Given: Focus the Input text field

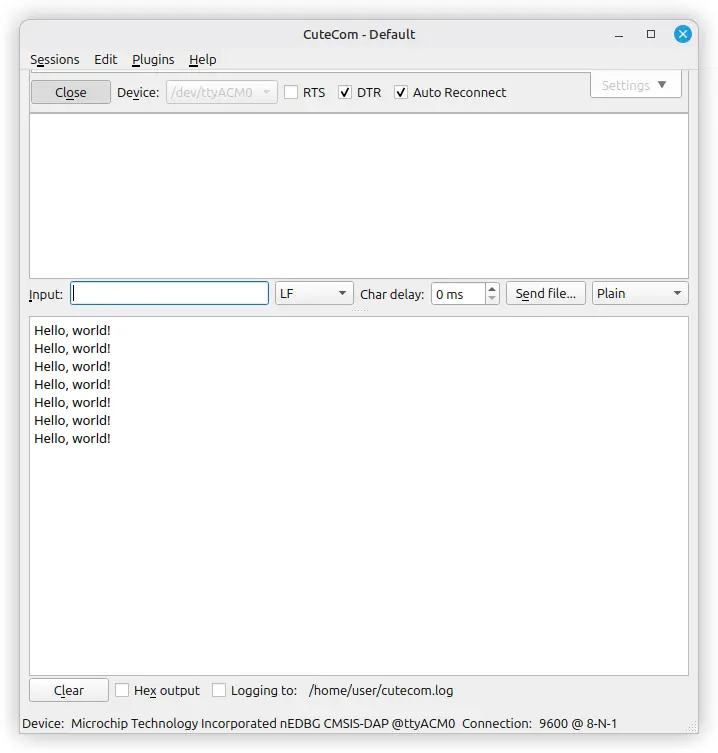Looking at the screenshot, I should 170,293.
